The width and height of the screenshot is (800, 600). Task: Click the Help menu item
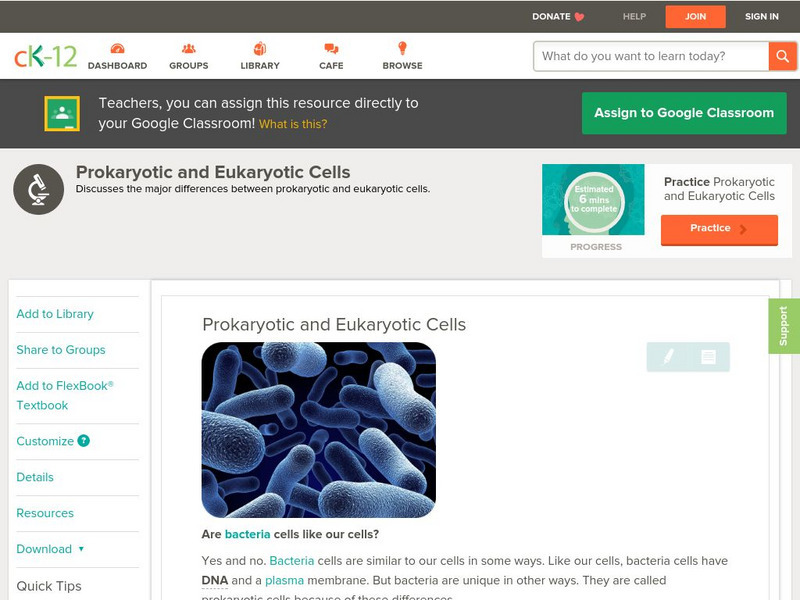634,16
